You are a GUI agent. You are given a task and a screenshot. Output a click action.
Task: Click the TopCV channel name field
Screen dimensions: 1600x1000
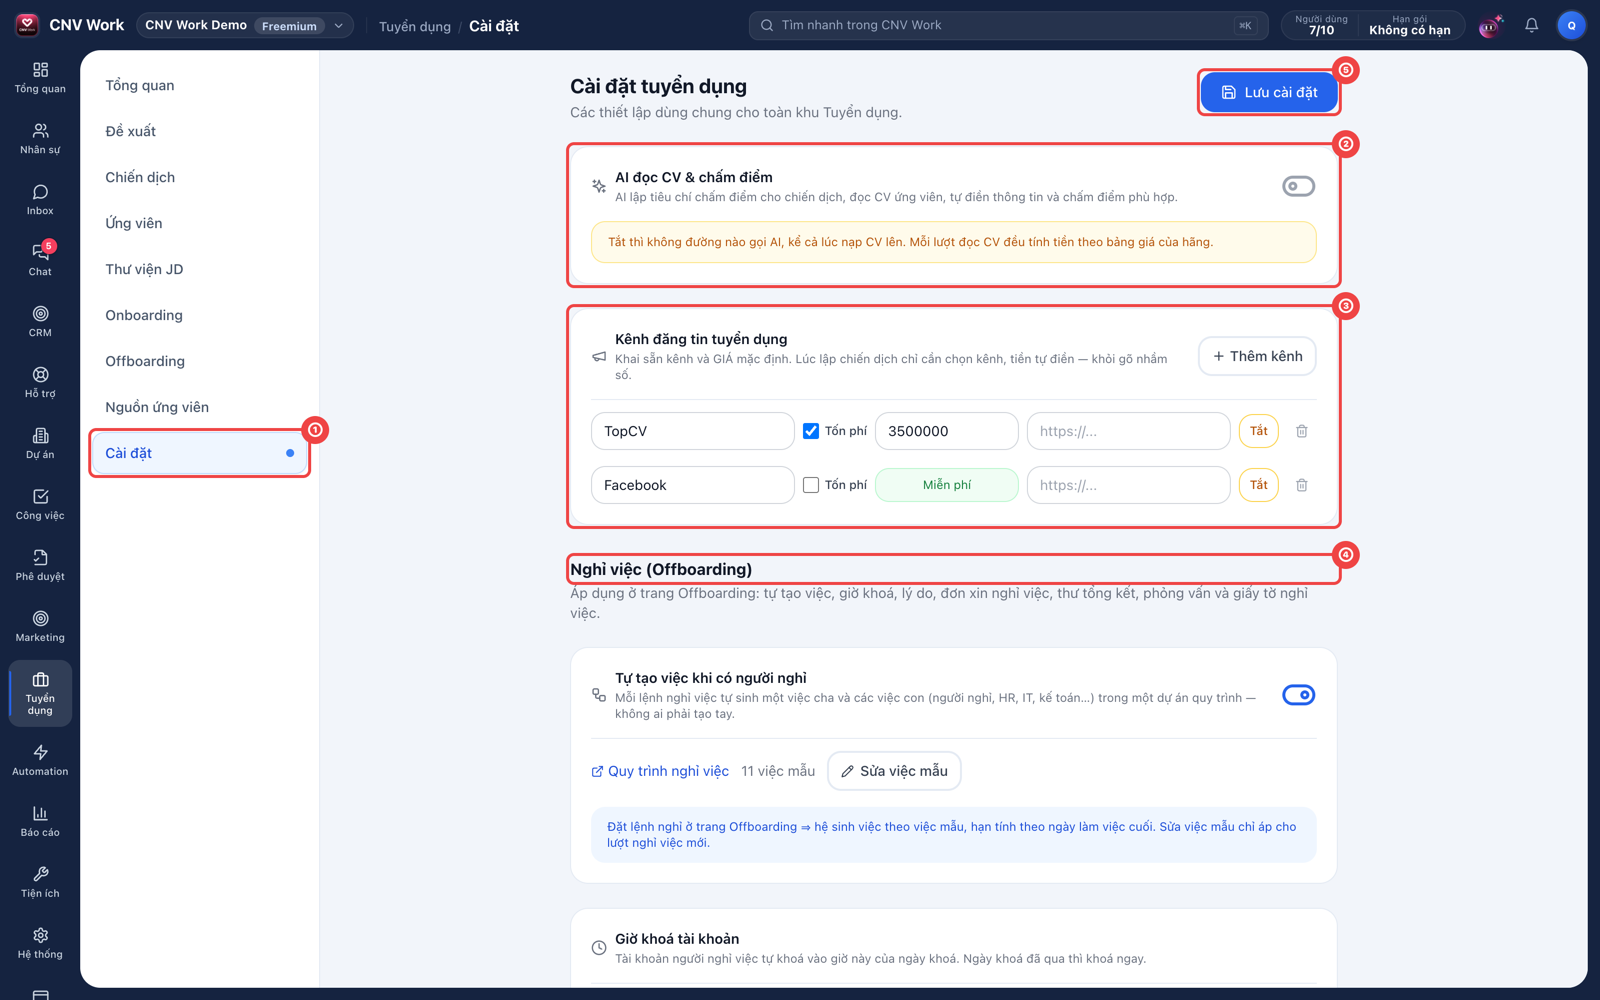click(692, 431)
